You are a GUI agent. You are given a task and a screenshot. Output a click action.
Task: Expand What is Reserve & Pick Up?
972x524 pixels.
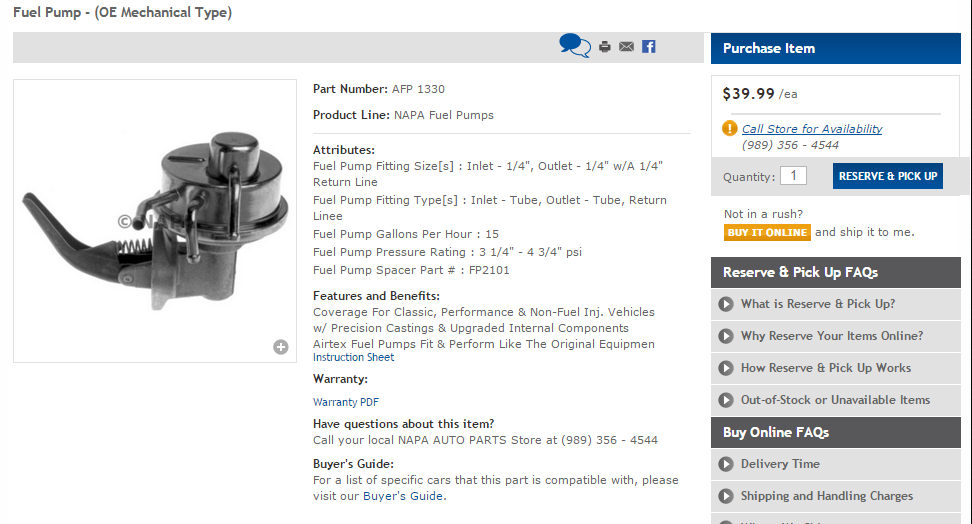836,304
